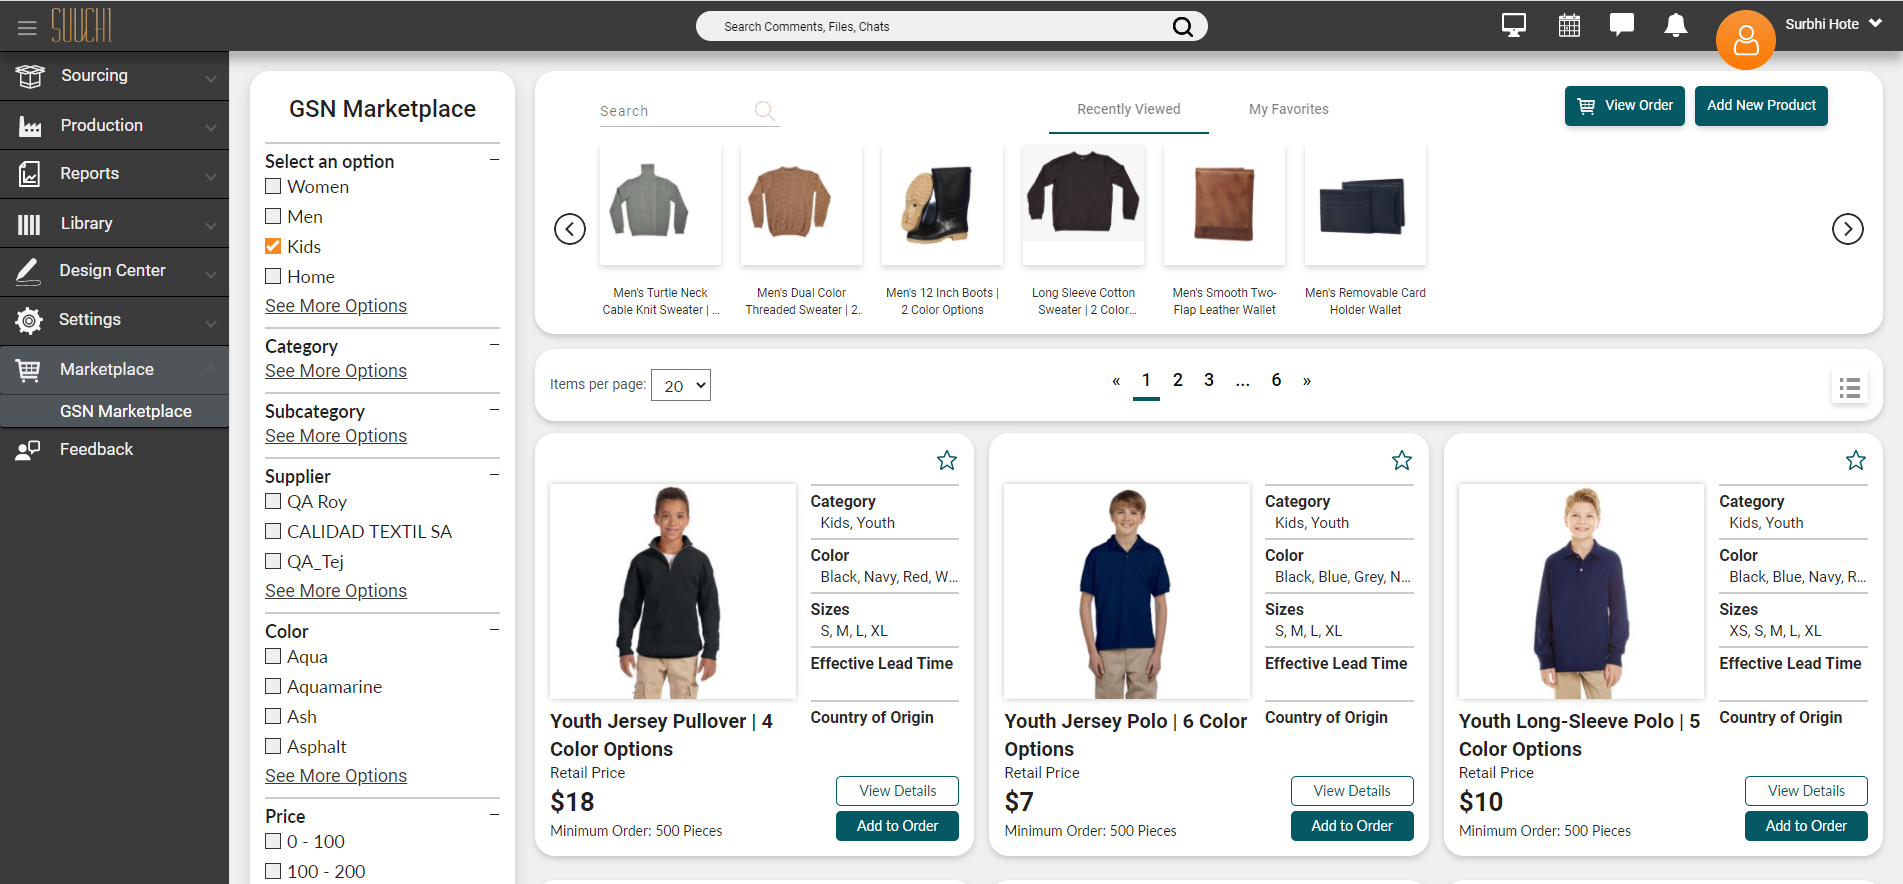Check the Men option
This screenshot has width=1903, height=884.
pyautogui.click(x=273, y=216)
